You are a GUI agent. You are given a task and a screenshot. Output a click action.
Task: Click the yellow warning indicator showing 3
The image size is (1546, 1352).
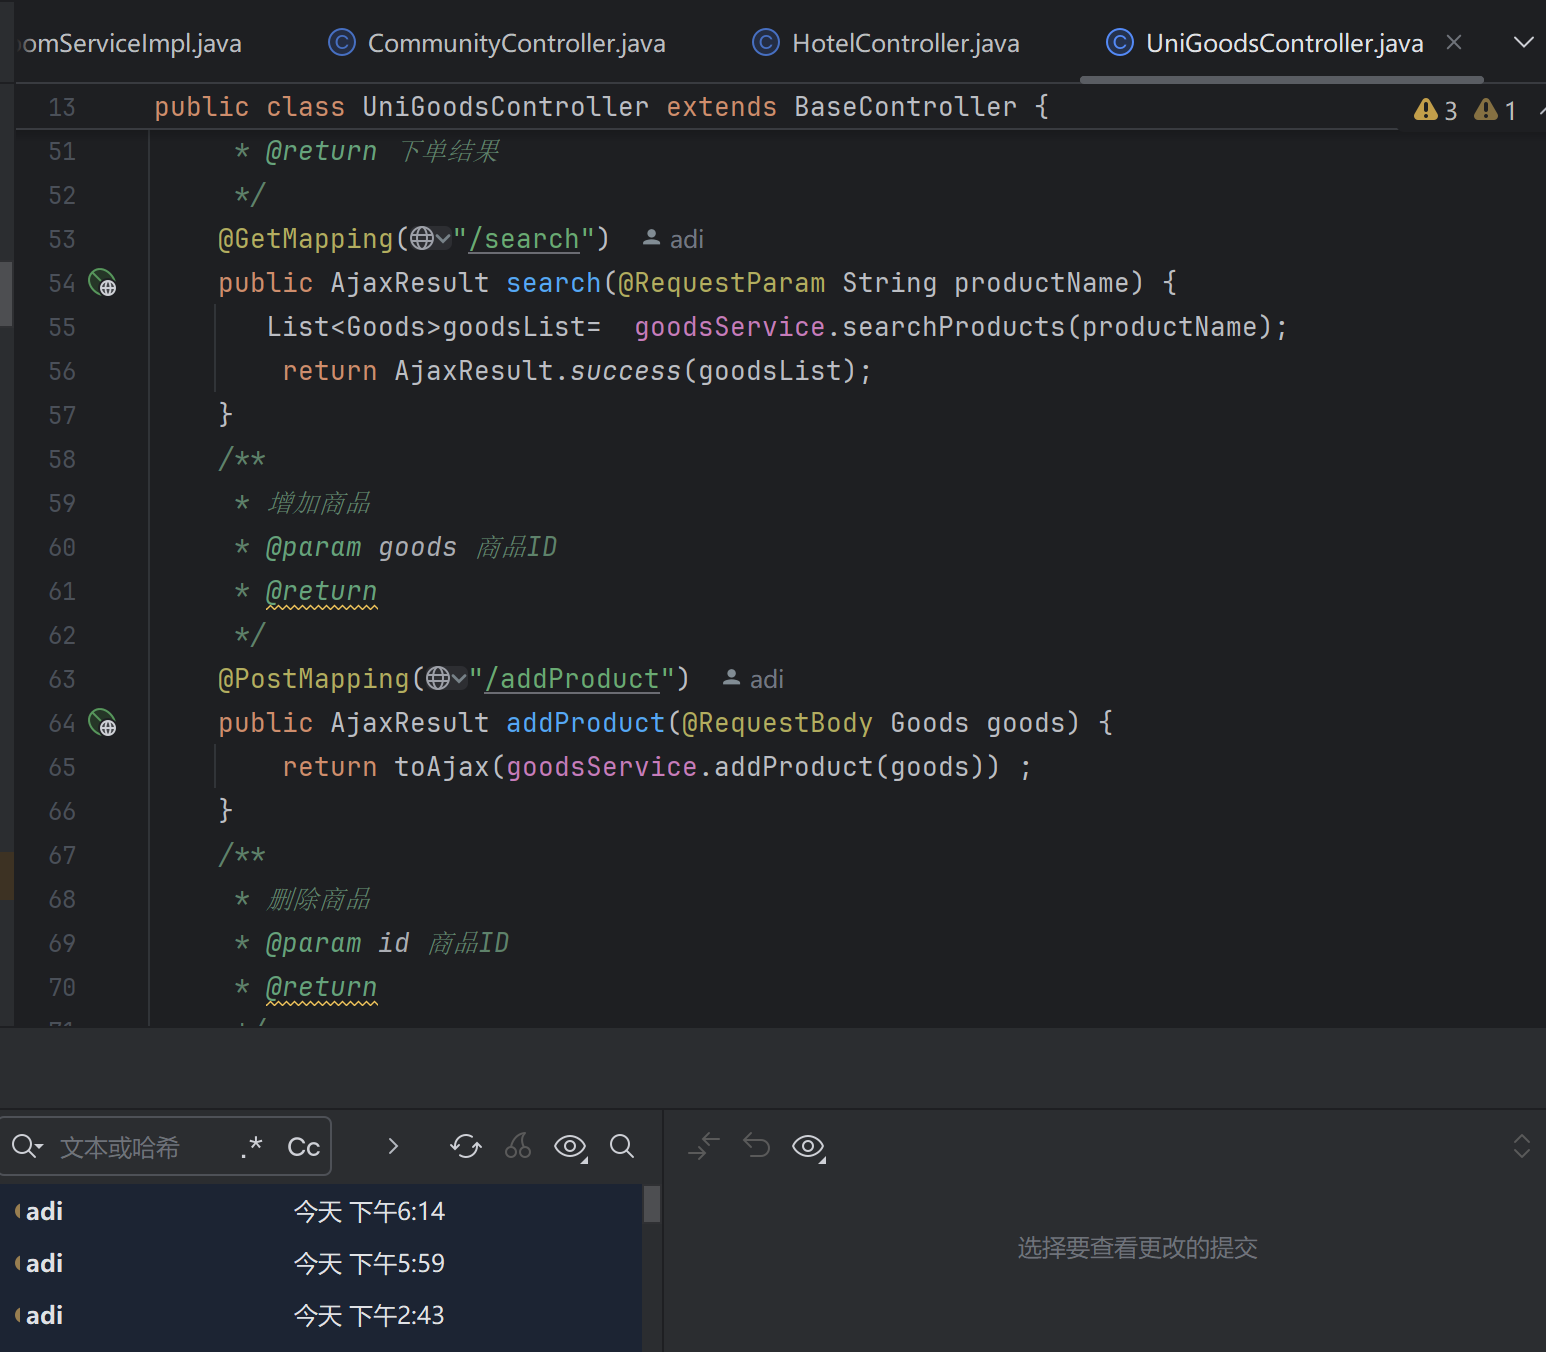pos(1435,110)
